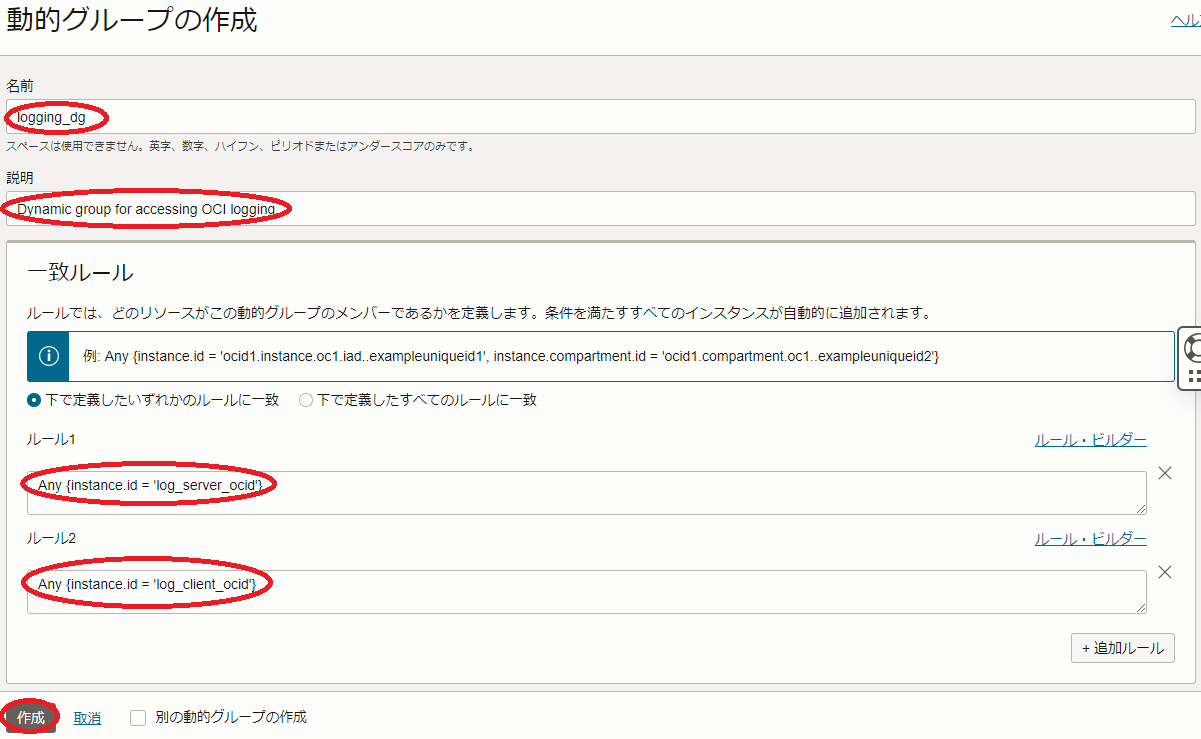Delete Rule 2 using its X icon
The width and height of the screenshot is (1201, 739).
coord(1164,572)
